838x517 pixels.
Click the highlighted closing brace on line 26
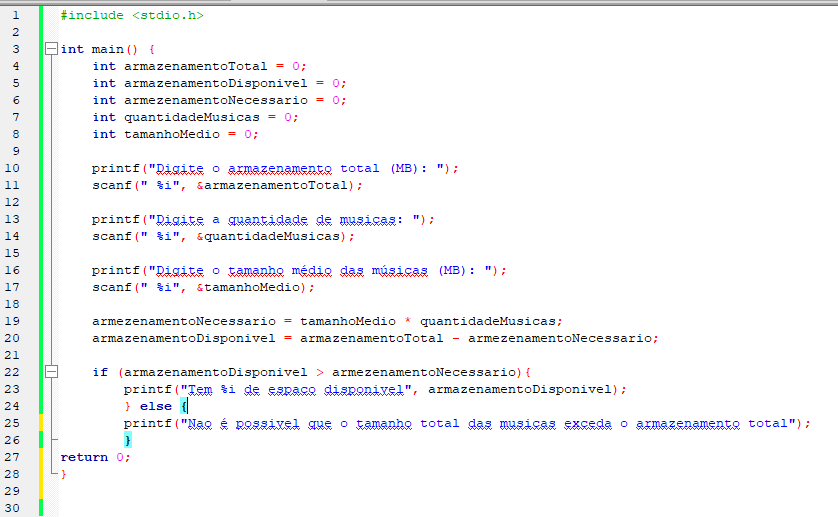[x=128, y=440]
